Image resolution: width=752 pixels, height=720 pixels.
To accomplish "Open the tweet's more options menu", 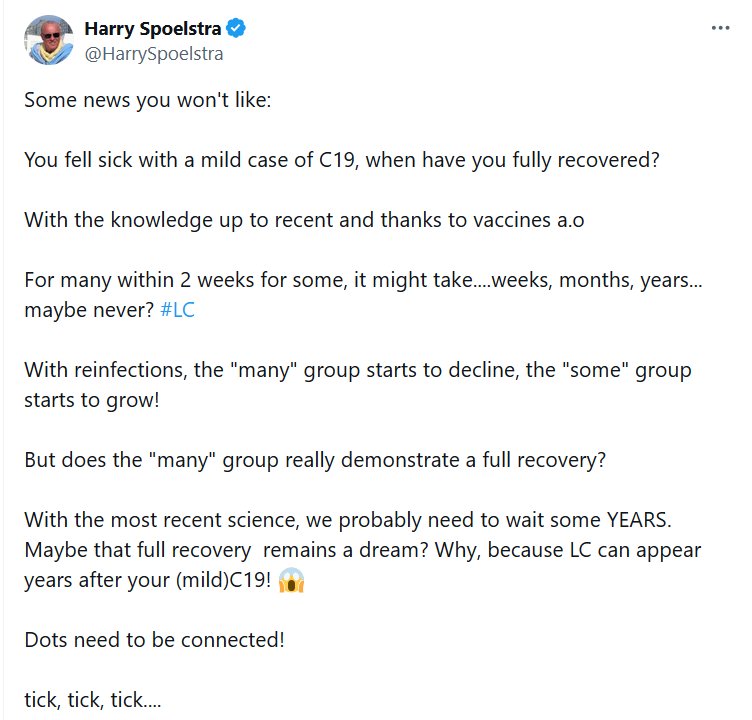I will [x=720, y=28].
